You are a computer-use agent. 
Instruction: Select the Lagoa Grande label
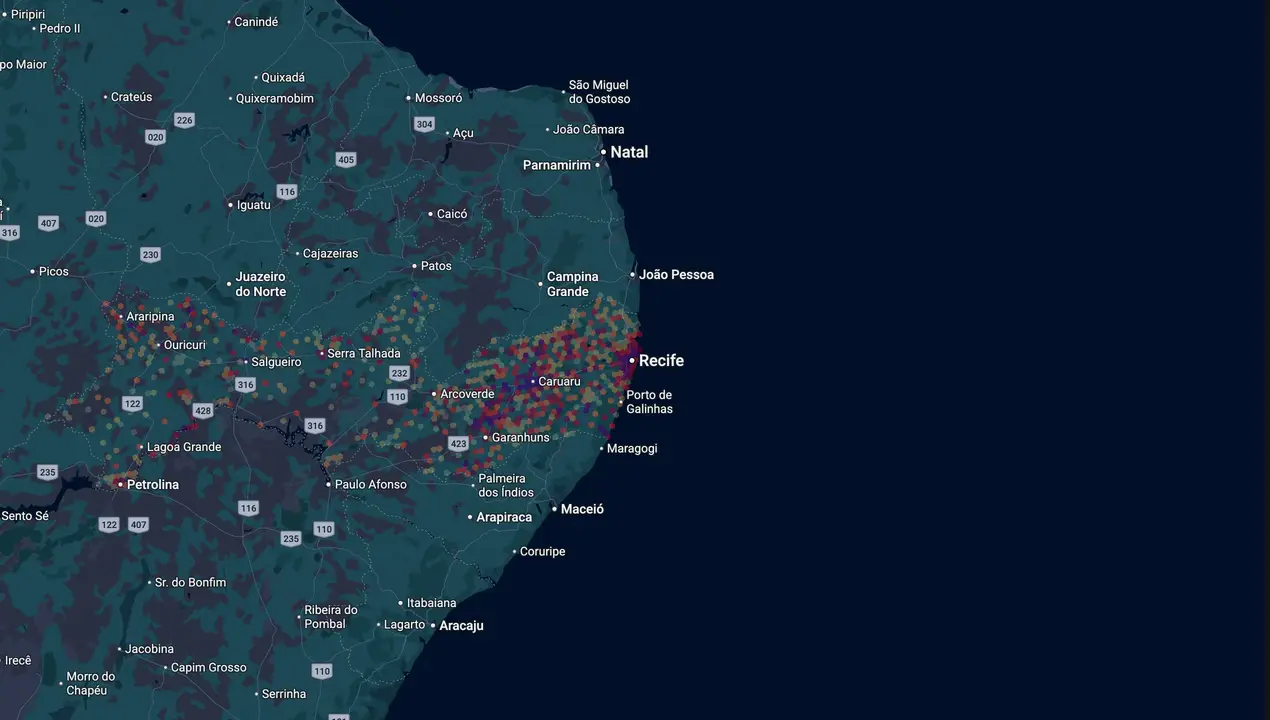pyautogui.click(x=184, y=447)
